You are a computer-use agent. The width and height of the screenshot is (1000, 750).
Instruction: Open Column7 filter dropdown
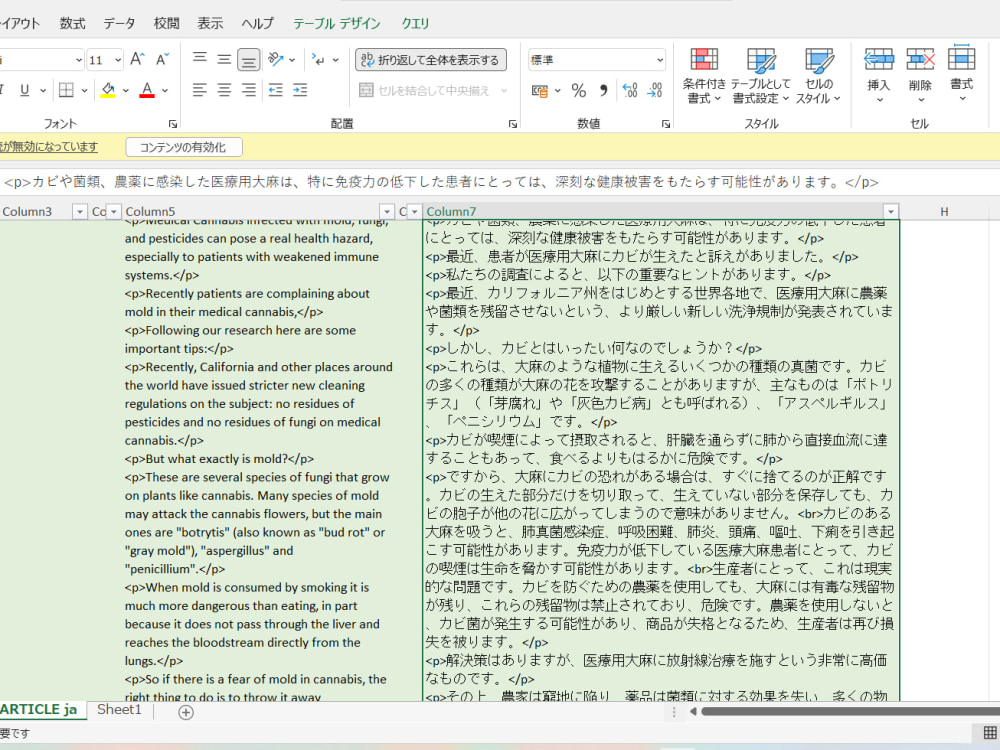[x=891, y=212]
